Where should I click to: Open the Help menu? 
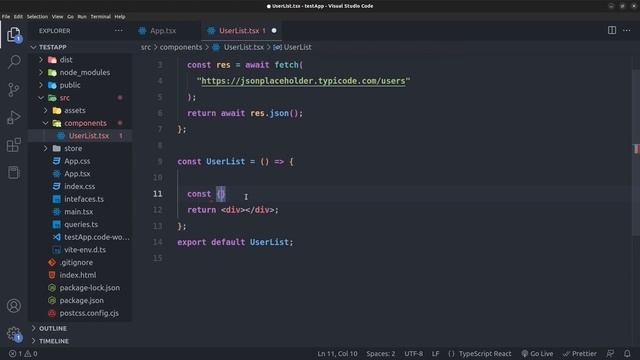click(x=120, y=17)
